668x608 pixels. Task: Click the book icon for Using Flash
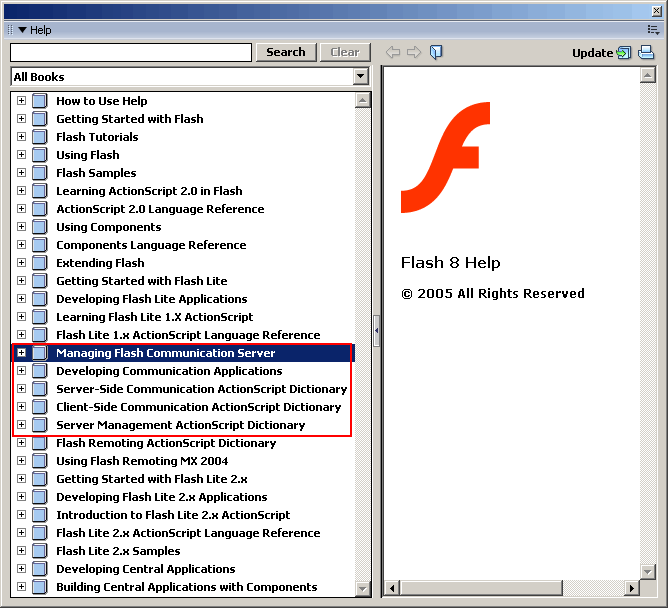tap(40, 155)
